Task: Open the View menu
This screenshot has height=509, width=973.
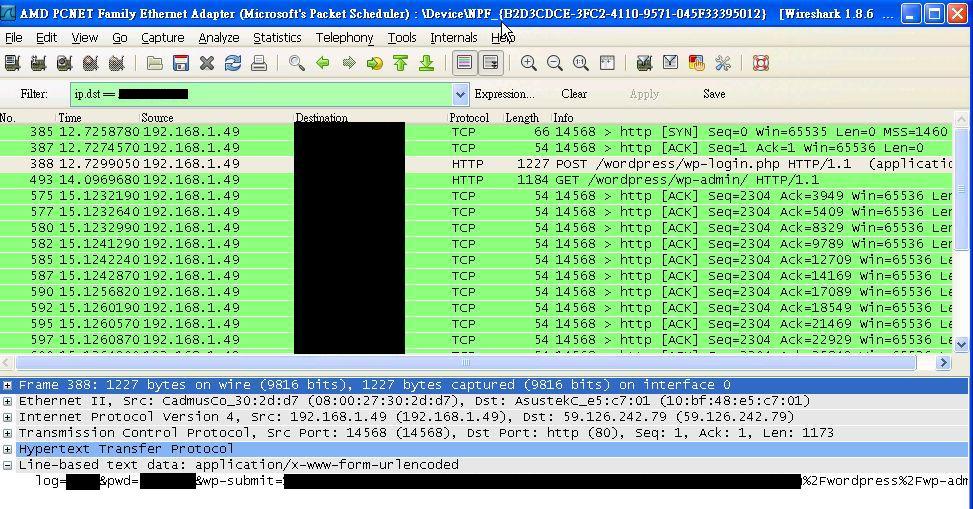Action: [85, 38]
